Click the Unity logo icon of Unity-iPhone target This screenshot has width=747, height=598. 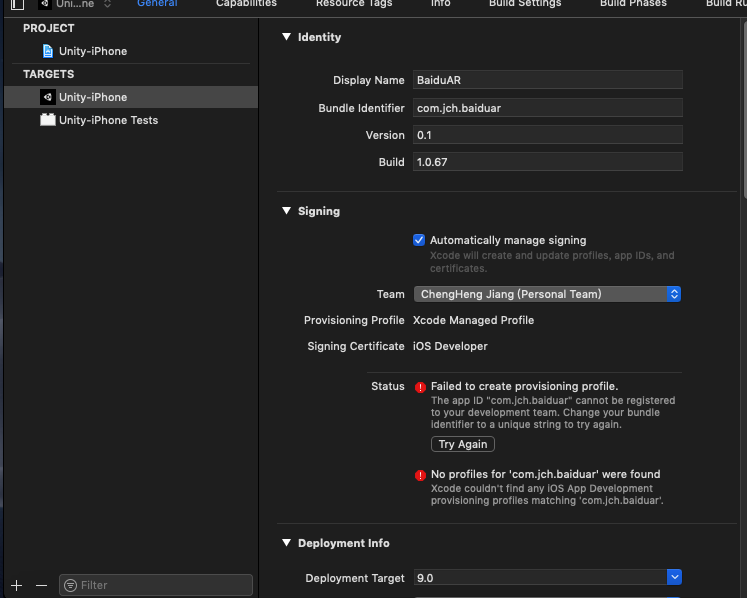tap(48, 97)
